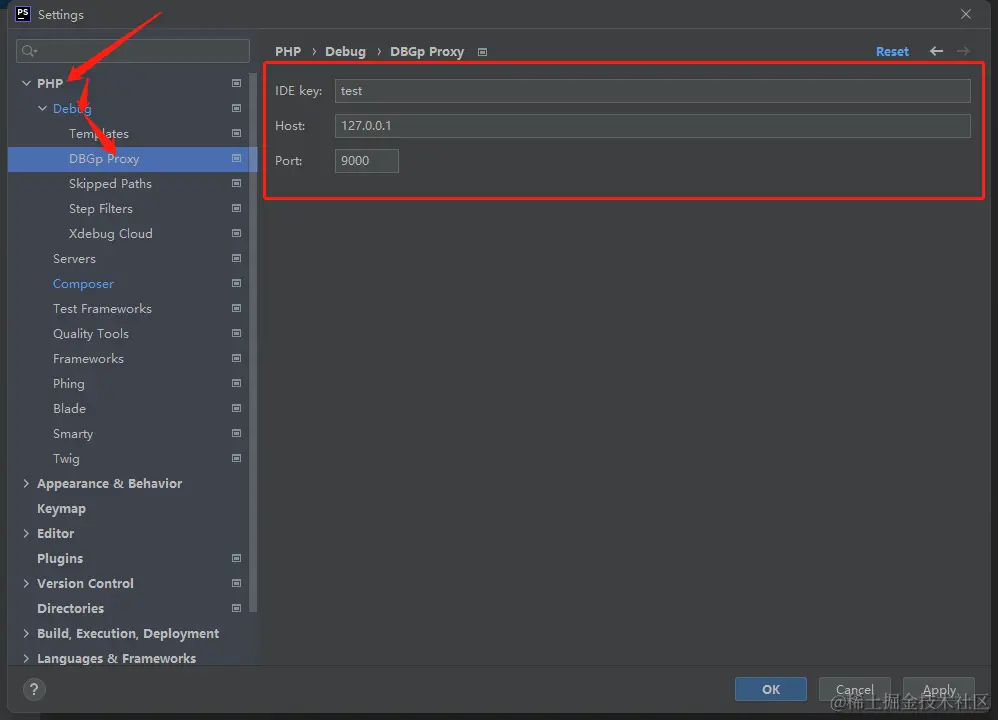Click the OK button

click(x=771, y=689)
